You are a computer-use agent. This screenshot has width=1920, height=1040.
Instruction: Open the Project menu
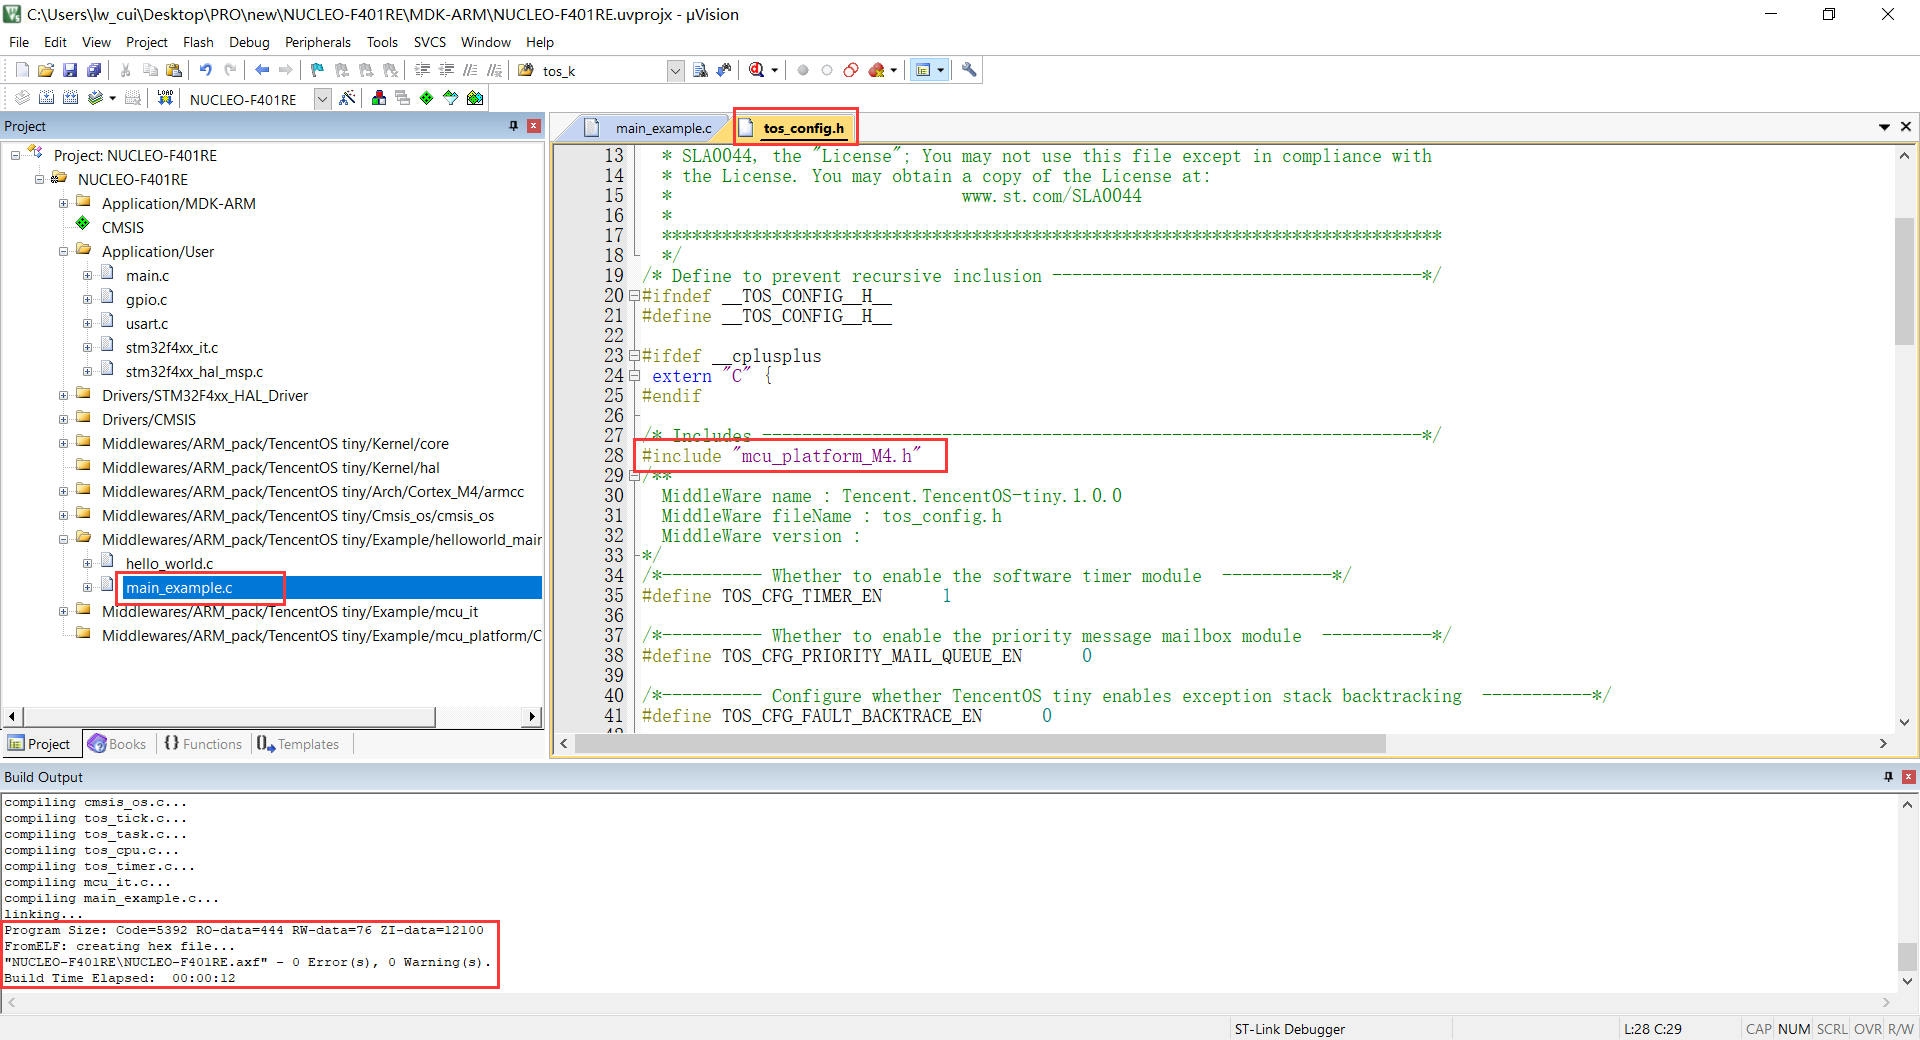146,42
